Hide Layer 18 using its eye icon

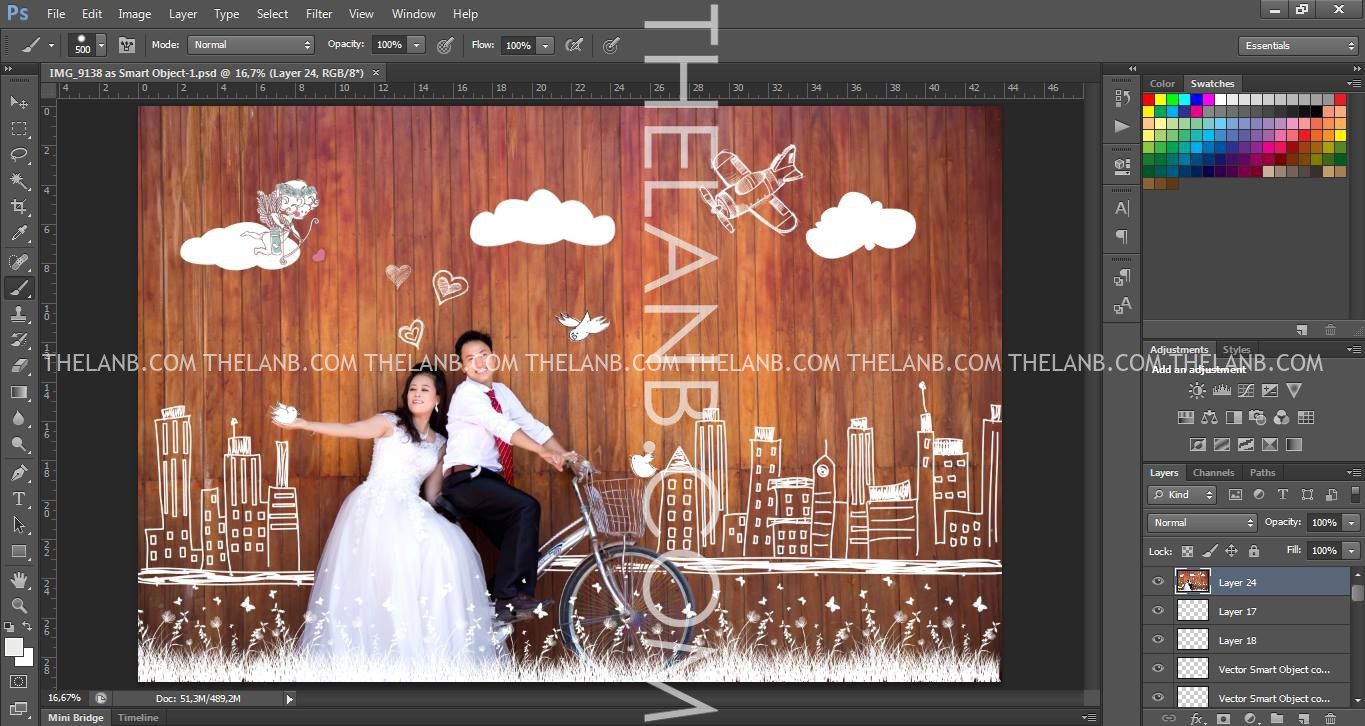pyautogui.click(x=1158, y=640)
